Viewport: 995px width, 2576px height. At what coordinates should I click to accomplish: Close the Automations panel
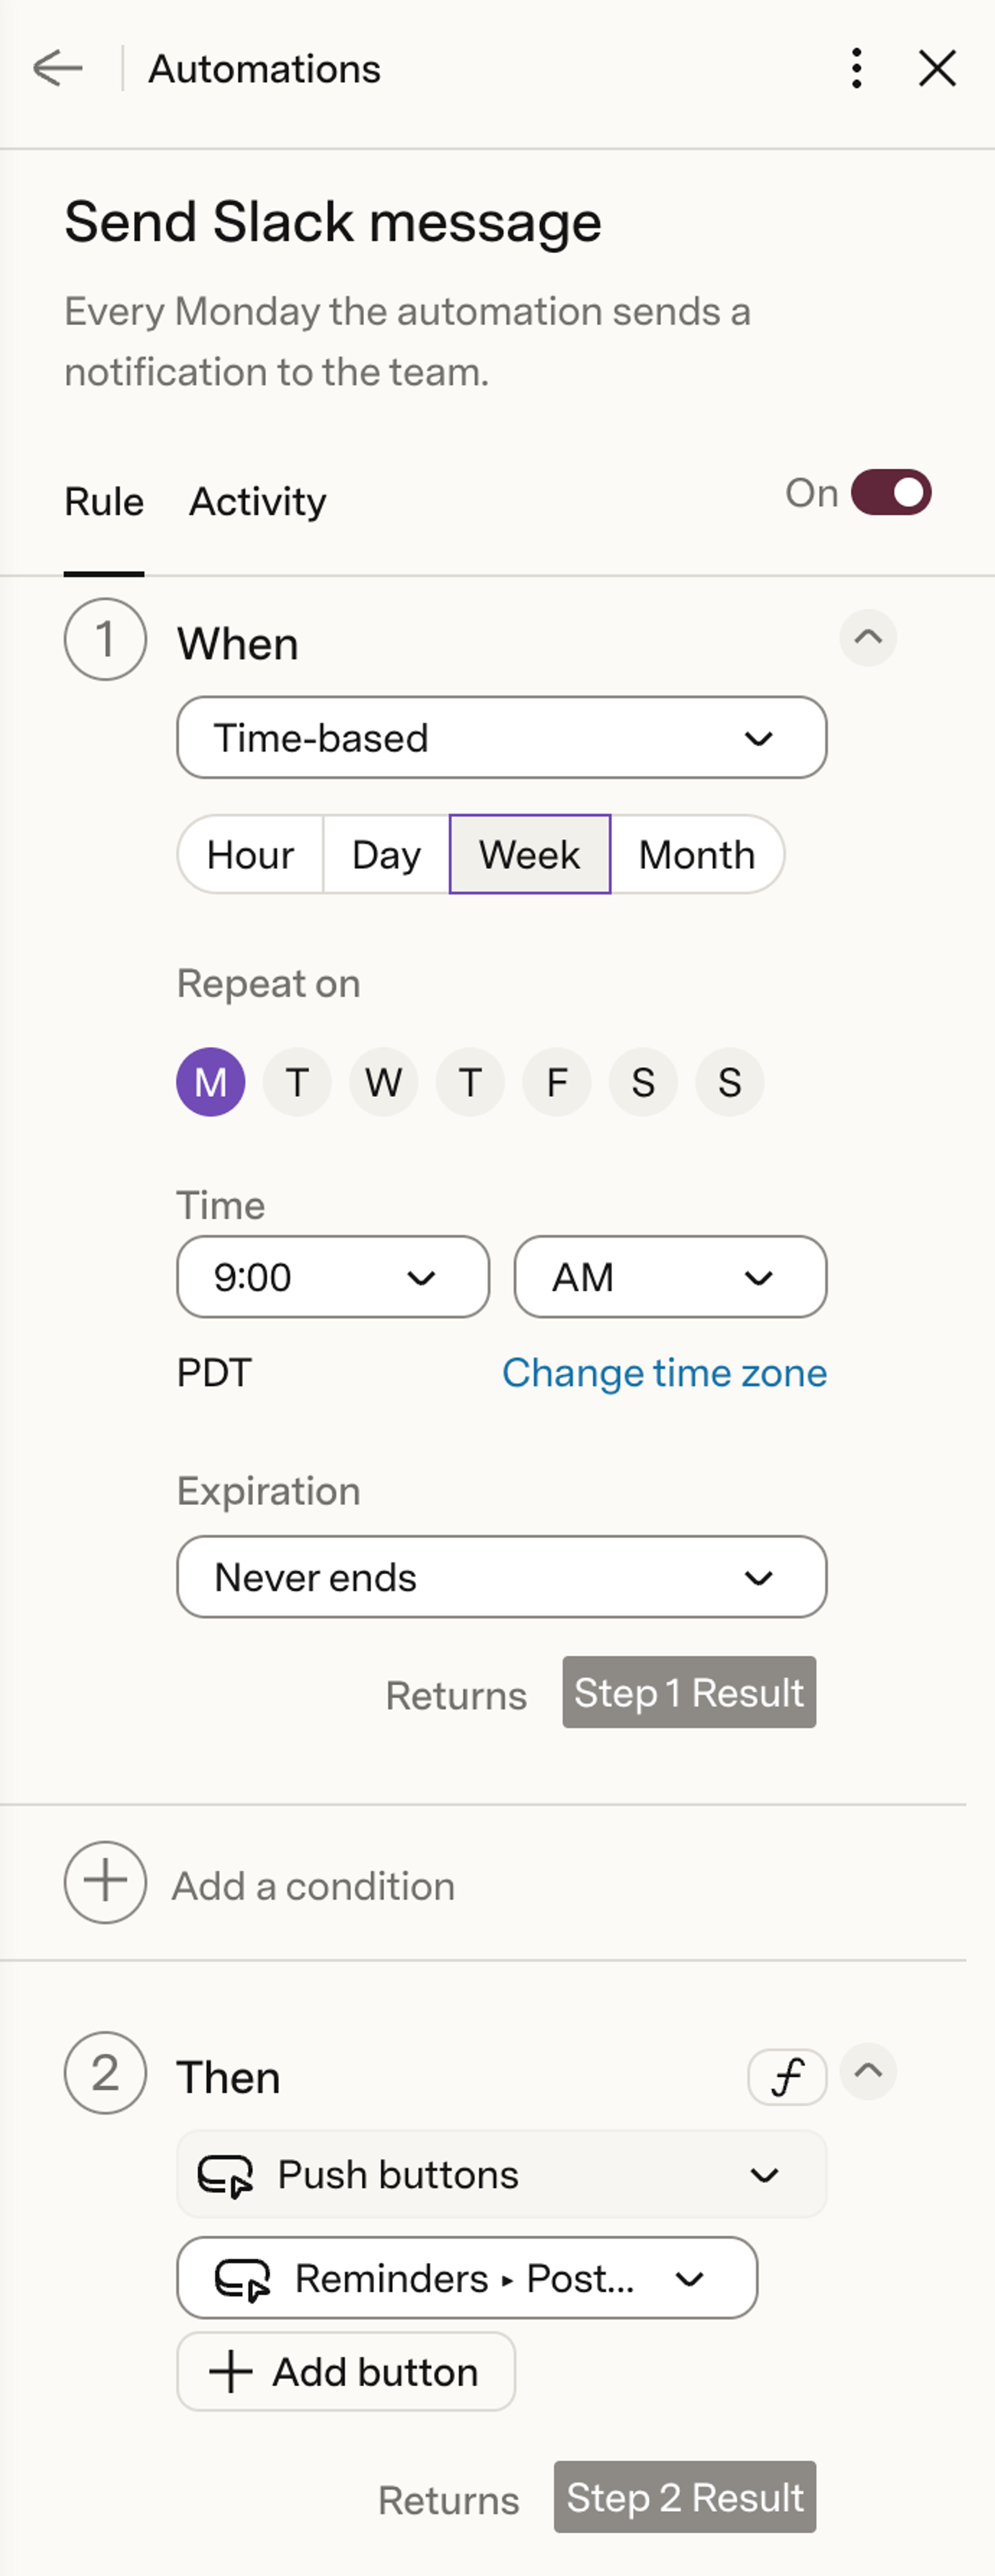point(937,69)
